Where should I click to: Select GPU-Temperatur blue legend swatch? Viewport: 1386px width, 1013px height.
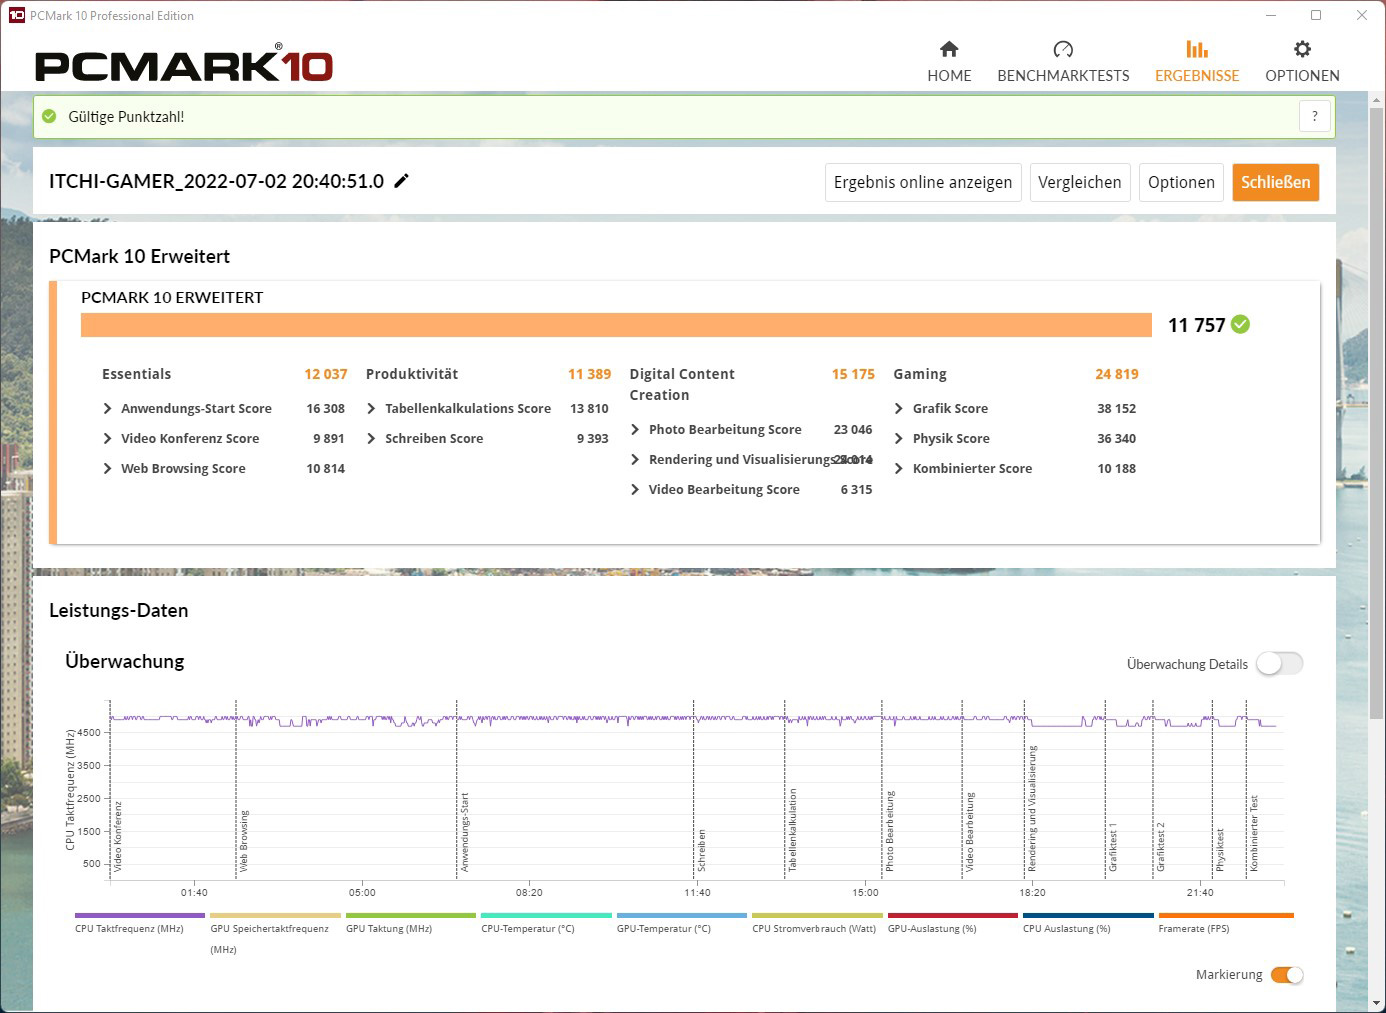[x=682, y=915]
